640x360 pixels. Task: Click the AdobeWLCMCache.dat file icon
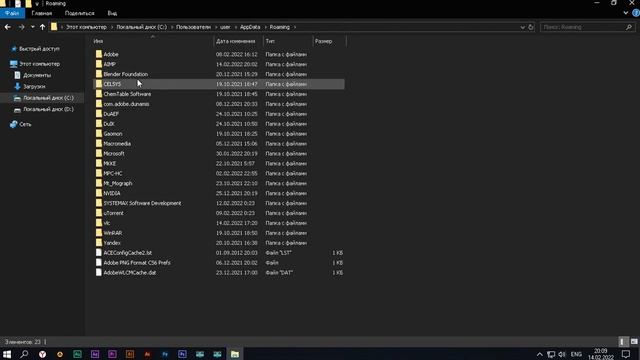click(x=99, y=272)
